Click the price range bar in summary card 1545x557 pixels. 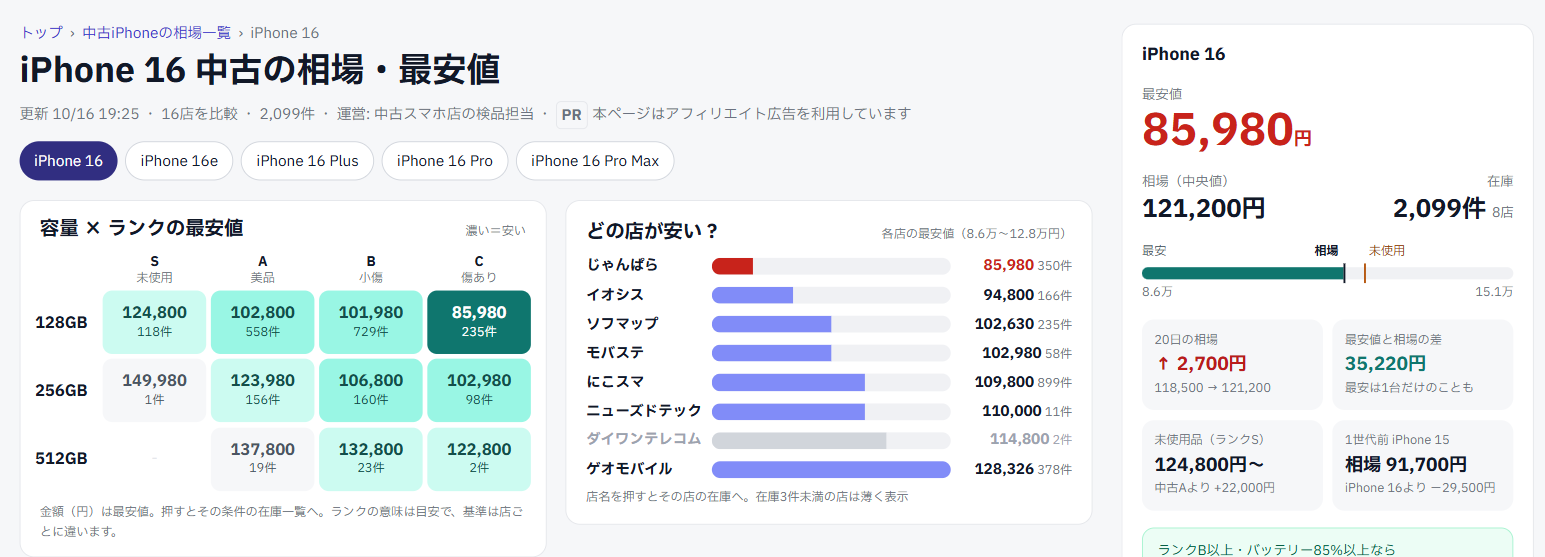point(1327,273)
